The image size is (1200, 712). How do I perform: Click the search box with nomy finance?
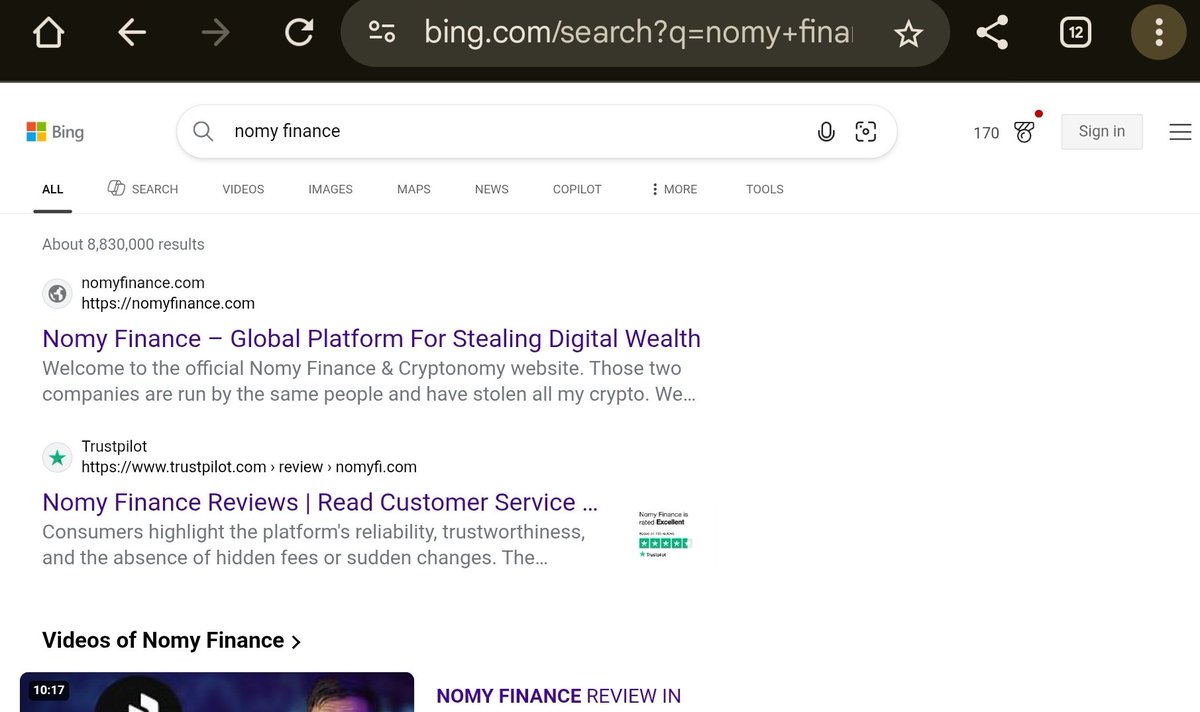(x=537, y=132)
